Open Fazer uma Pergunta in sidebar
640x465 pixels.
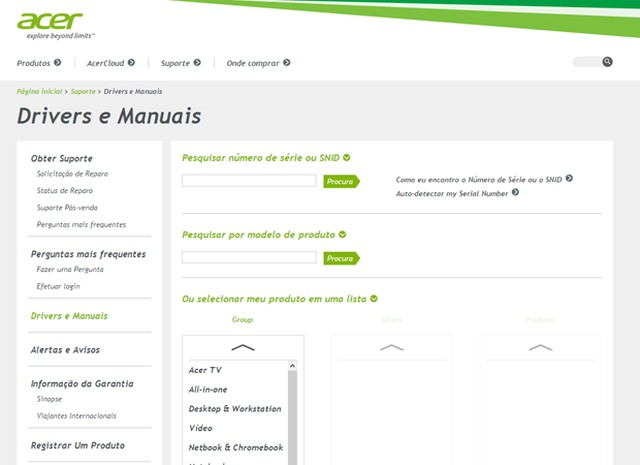tap(70, 269)
